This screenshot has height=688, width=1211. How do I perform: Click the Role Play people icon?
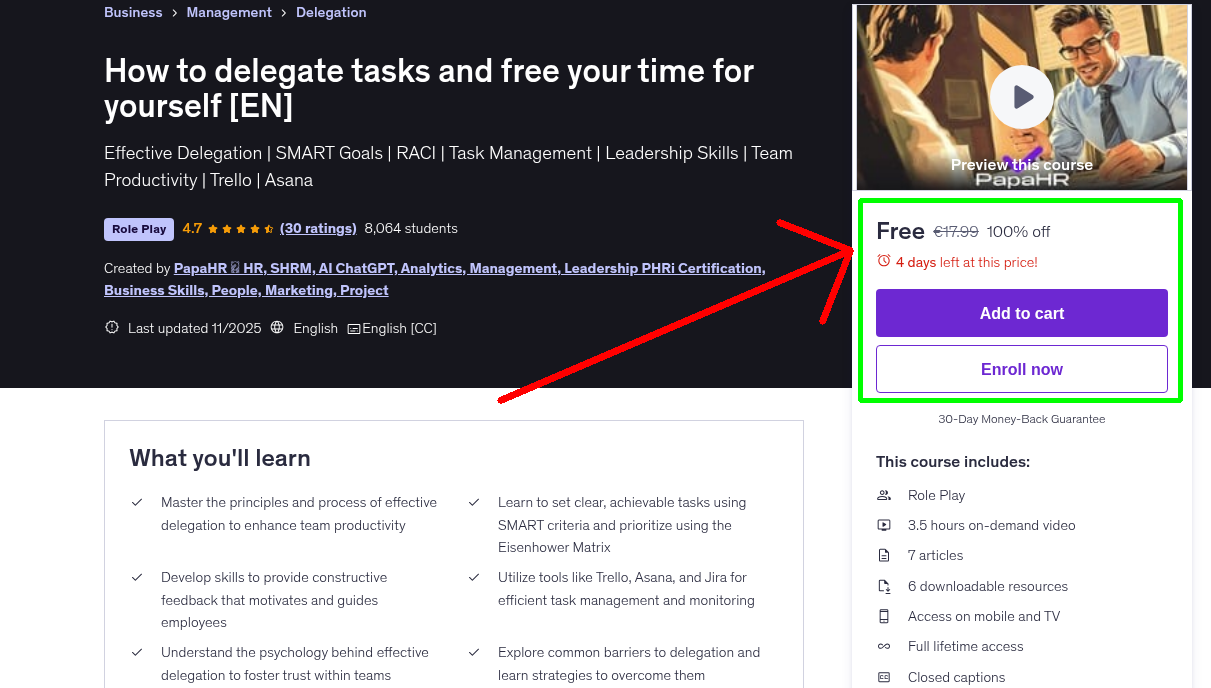[883, 495]
